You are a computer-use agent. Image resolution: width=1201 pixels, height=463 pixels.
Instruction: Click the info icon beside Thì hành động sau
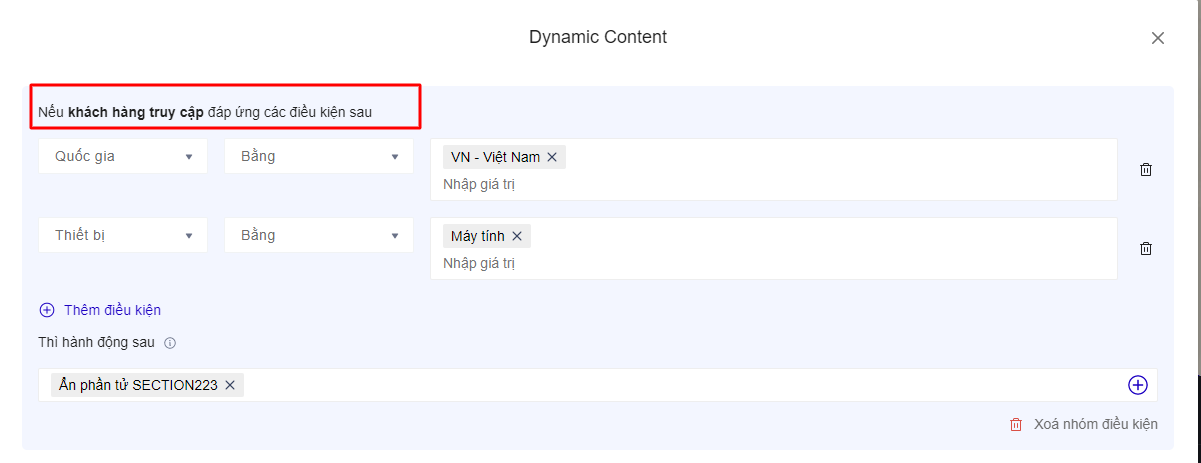tap(170, 343)
